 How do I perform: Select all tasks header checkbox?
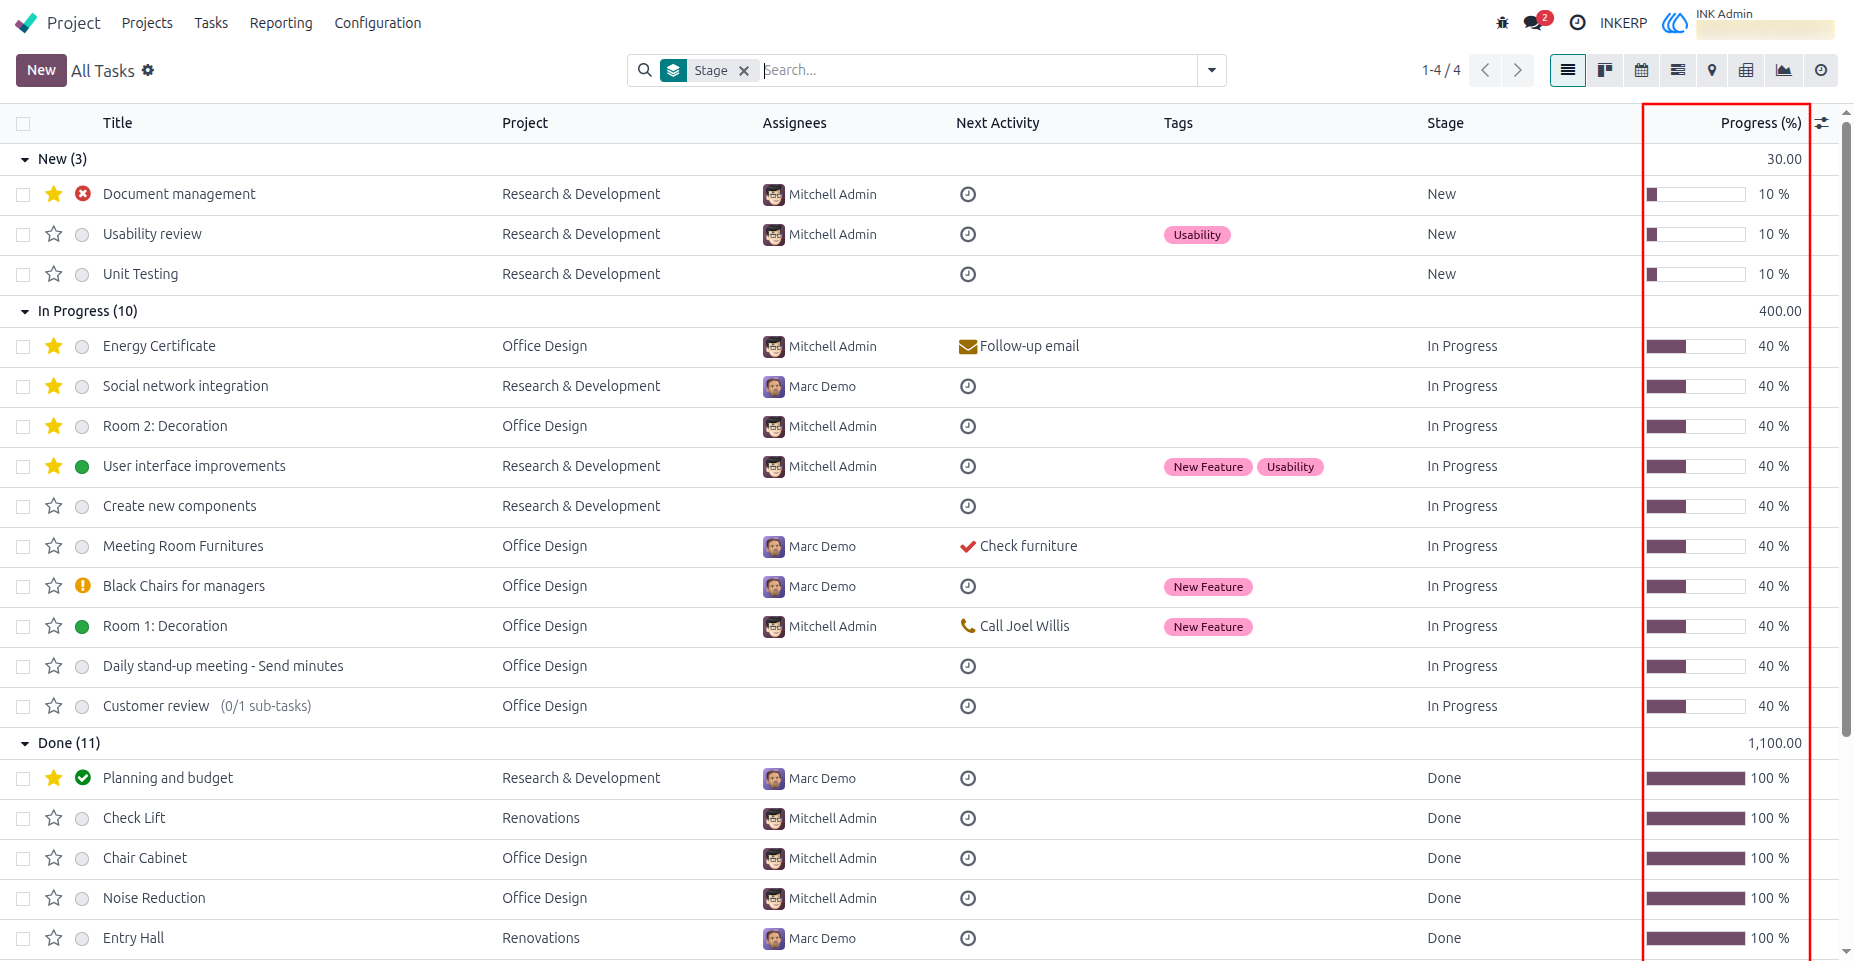pyautogui.click(x=23, y=123)
